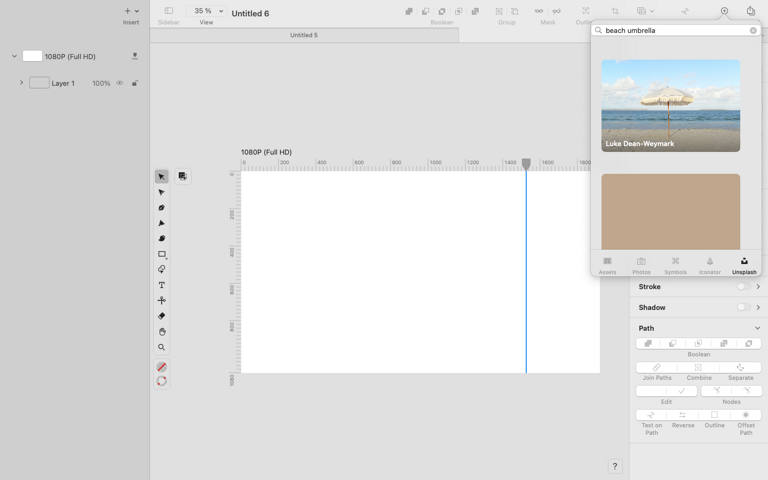Open the 35 % zoom view dropdown
This screenshot has width=768, height=480.
tap(206, 11)
